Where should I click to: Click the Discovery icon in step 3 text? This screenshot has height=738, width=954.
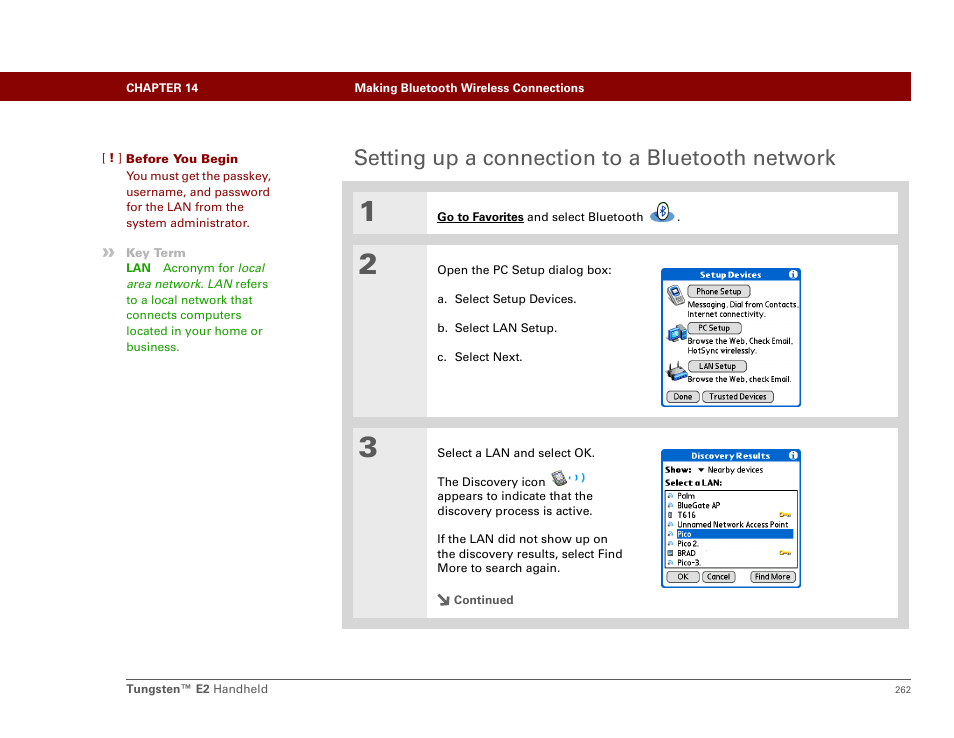pyautogui.click(x=568, y=478)
